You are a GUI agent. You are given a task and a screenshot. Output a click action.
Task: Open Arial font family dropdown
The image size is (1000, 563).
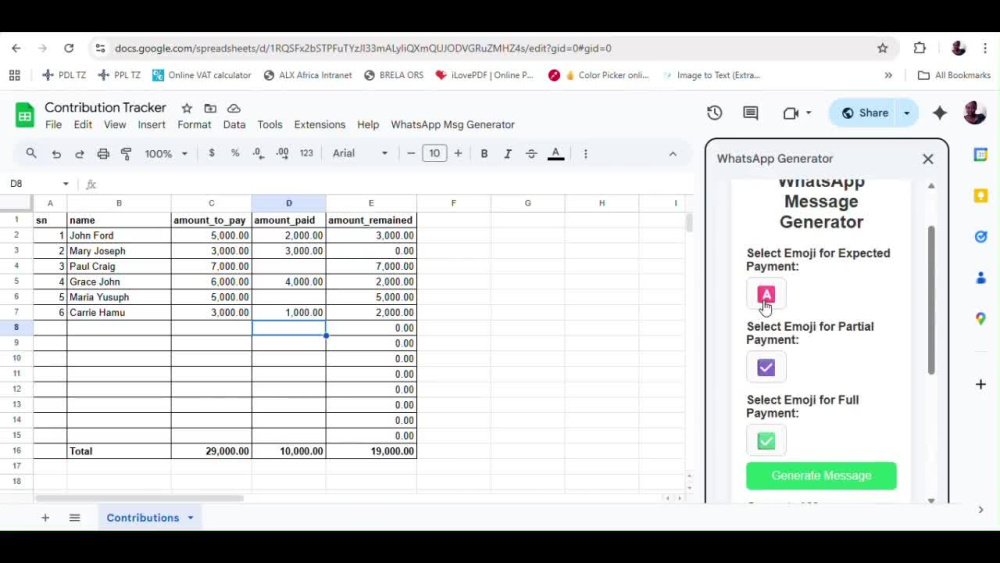point(360,153)
